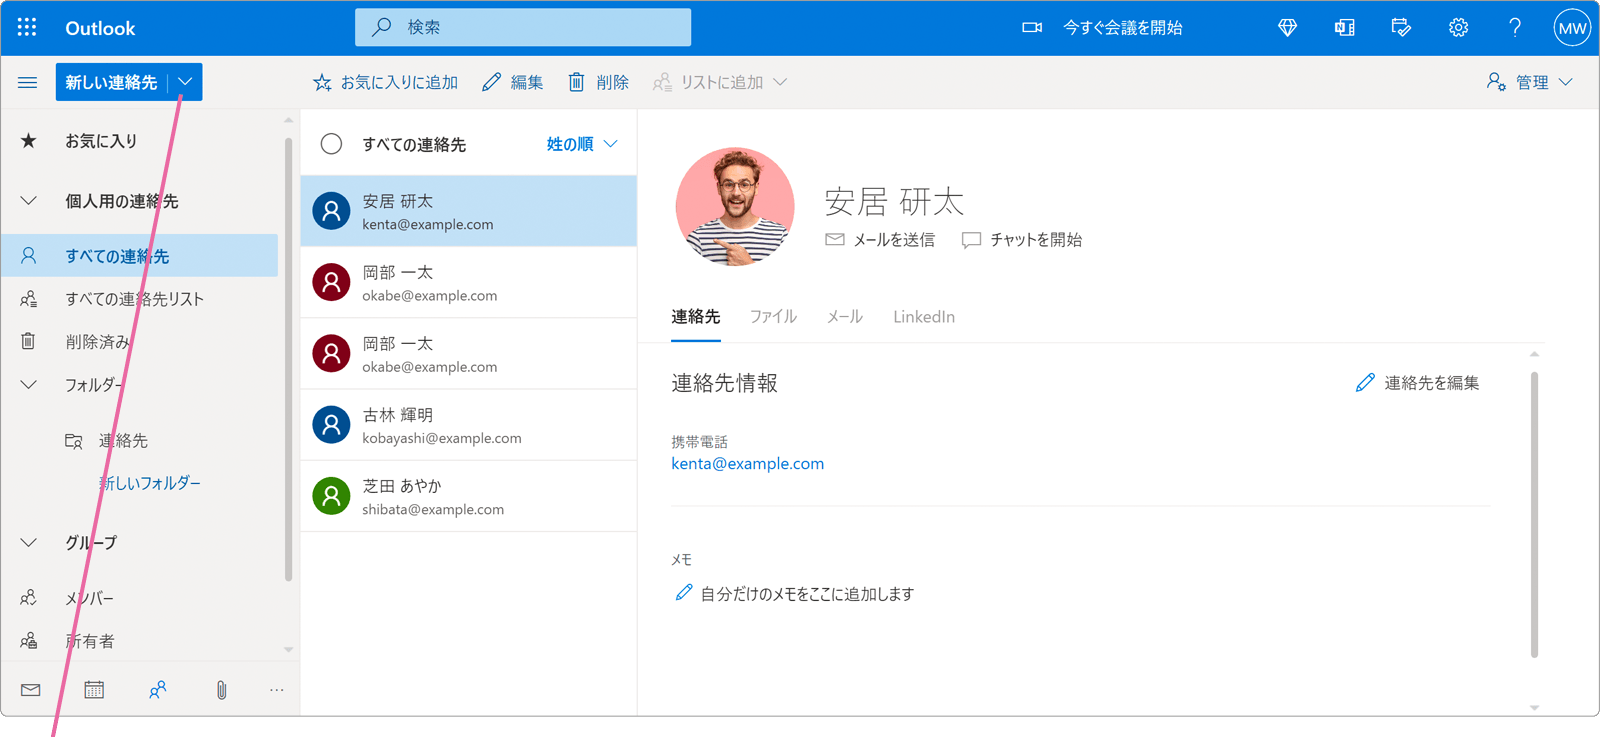Switch to Mail via envelope icon
Image resolution: width=1600 pixels, height=737 pixels.
click(31, 690)
